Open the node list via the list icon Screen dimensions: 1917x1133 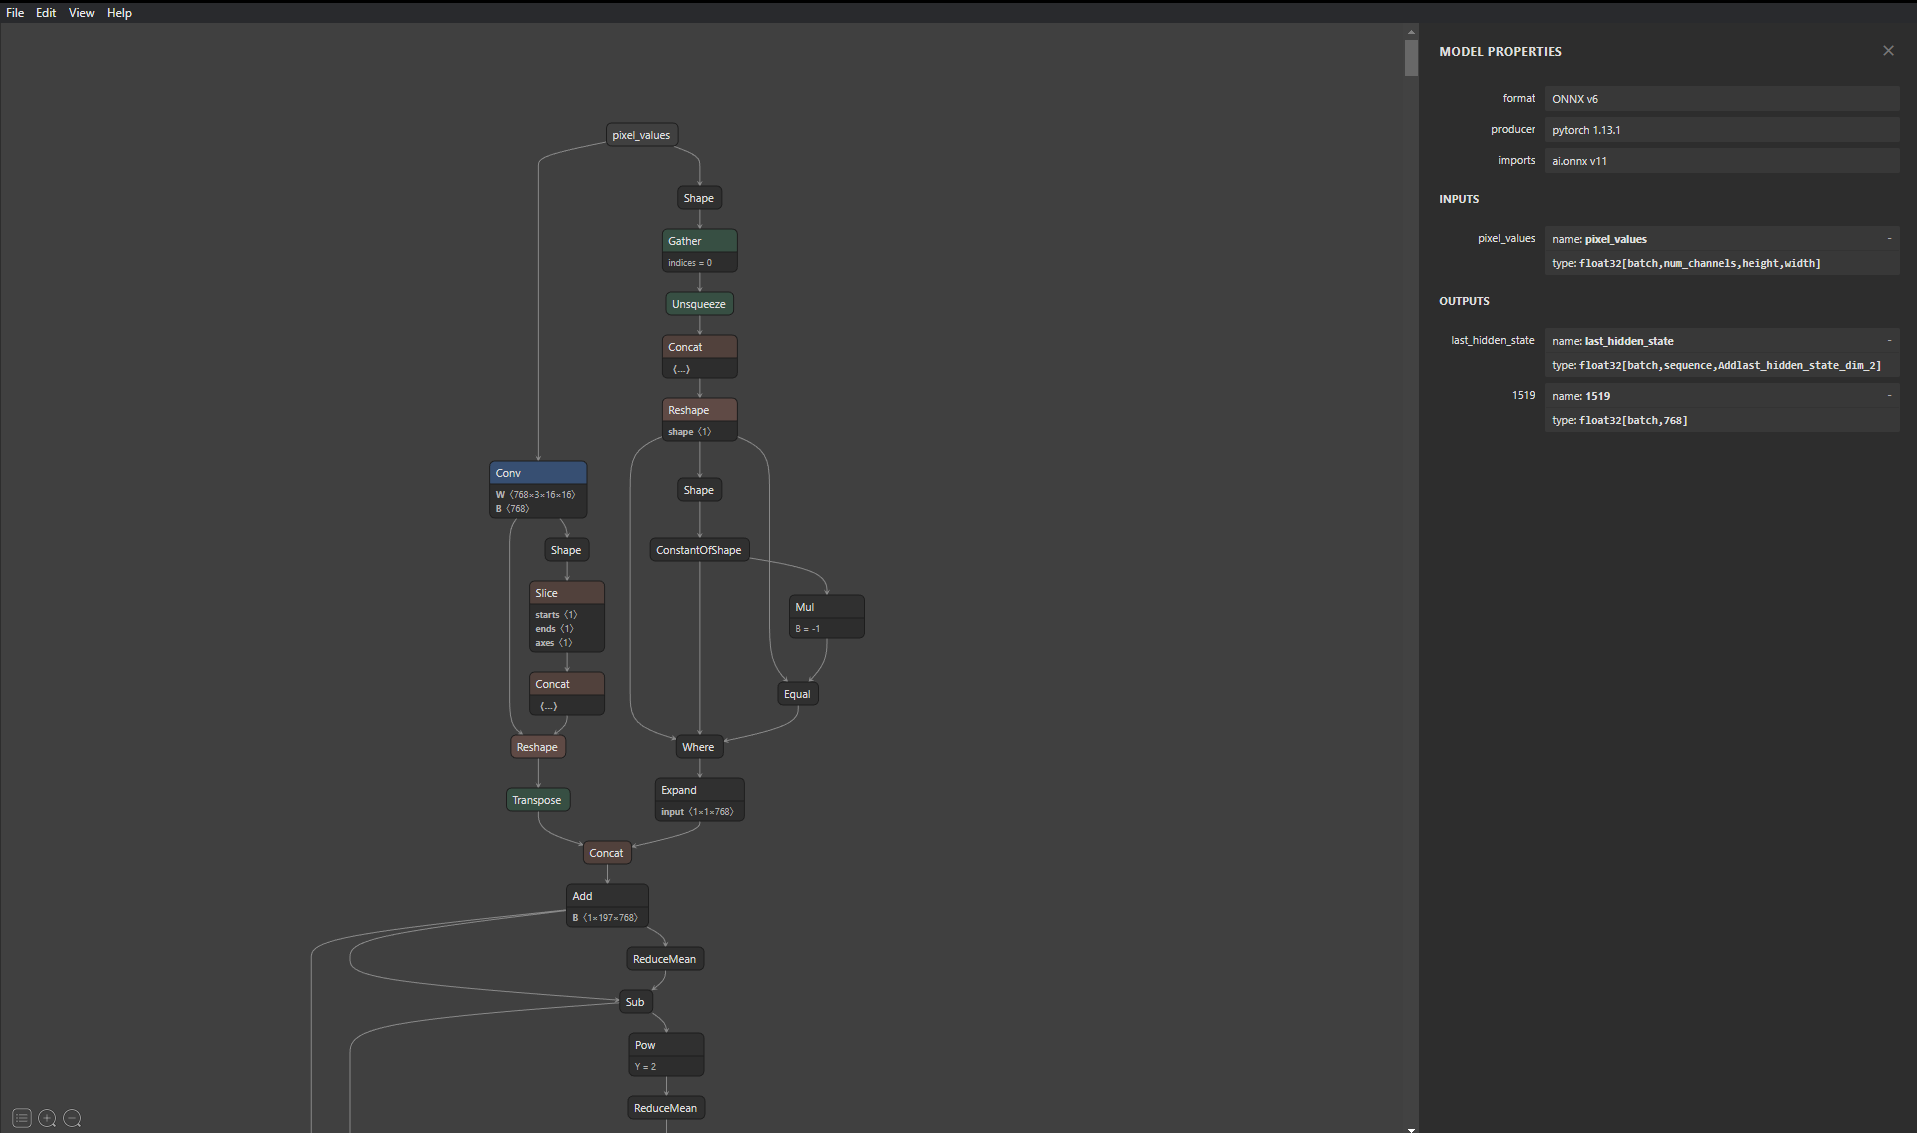click(22, 1118)
